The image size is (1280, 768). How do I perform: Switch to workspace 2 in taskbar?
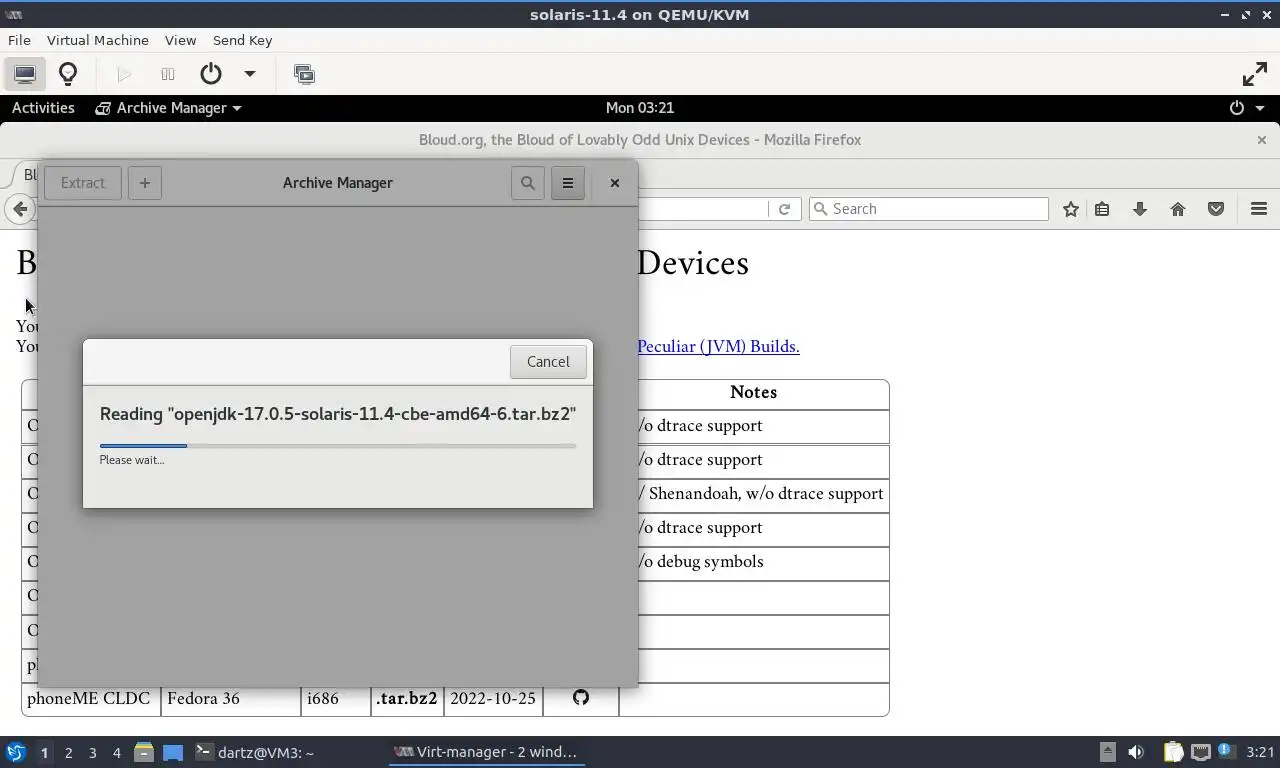[x=68, y=753]
